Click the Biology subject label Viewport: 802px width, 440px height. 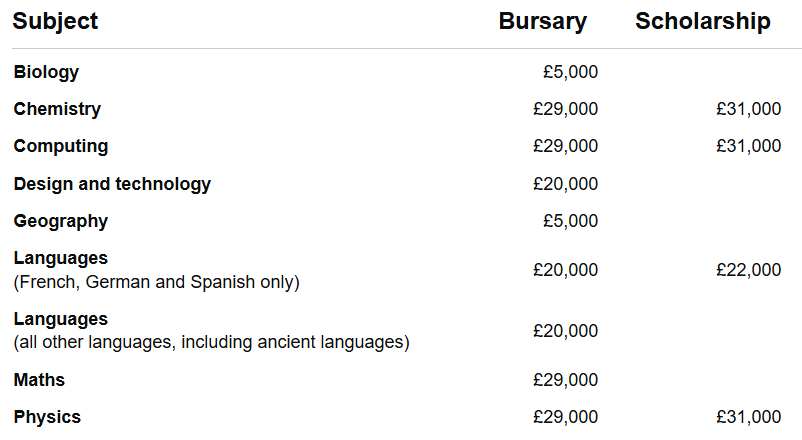click(x=46, y=72)
